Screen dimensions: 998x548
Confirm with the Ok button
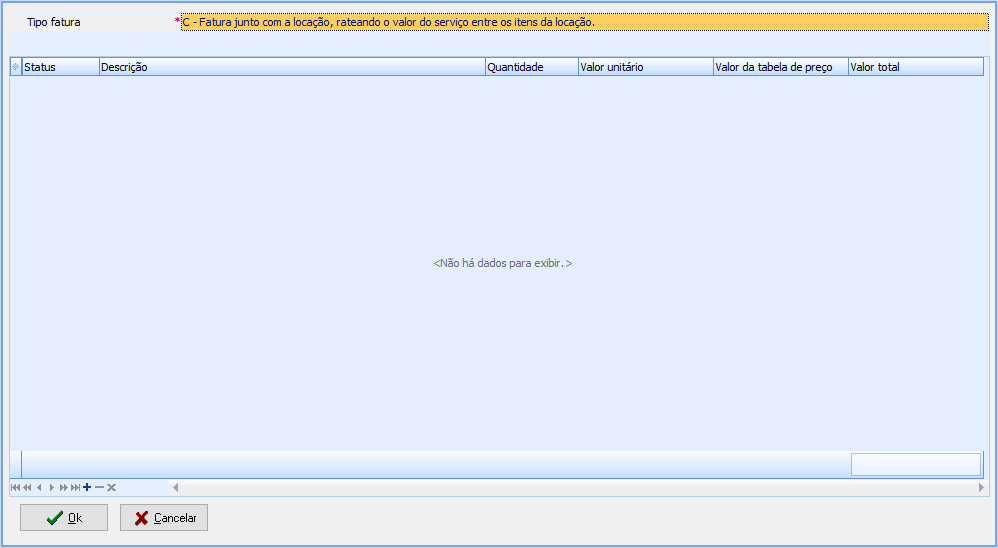(64, 517)
